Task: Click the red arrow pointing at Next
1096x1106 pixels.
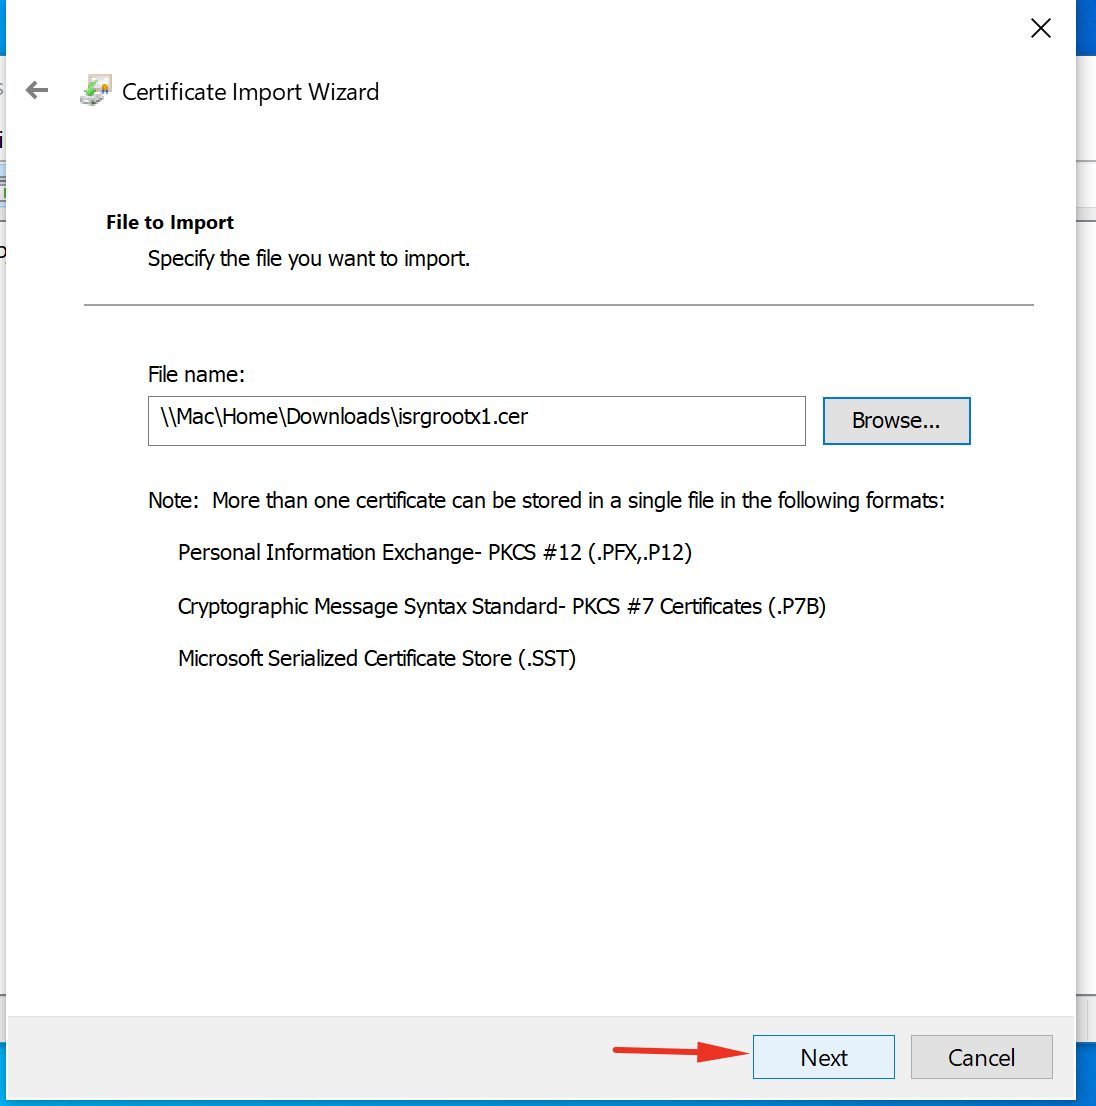Action: pos(680,1051)
